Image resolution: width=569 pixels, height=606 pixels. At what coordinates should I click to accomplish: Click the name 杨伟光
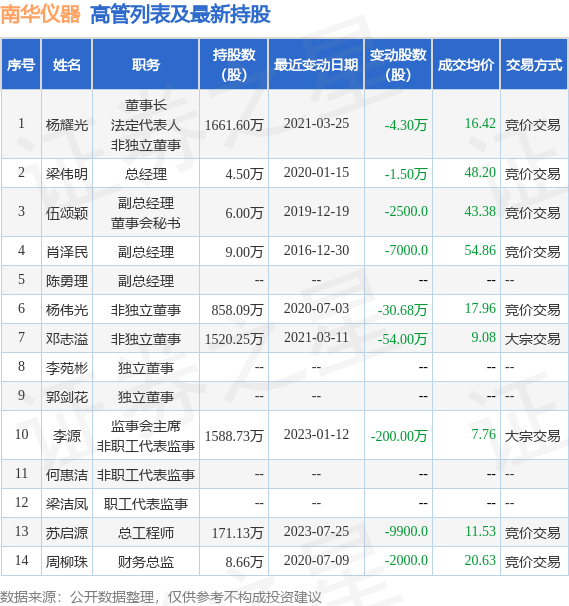click(x=67, y=310)
